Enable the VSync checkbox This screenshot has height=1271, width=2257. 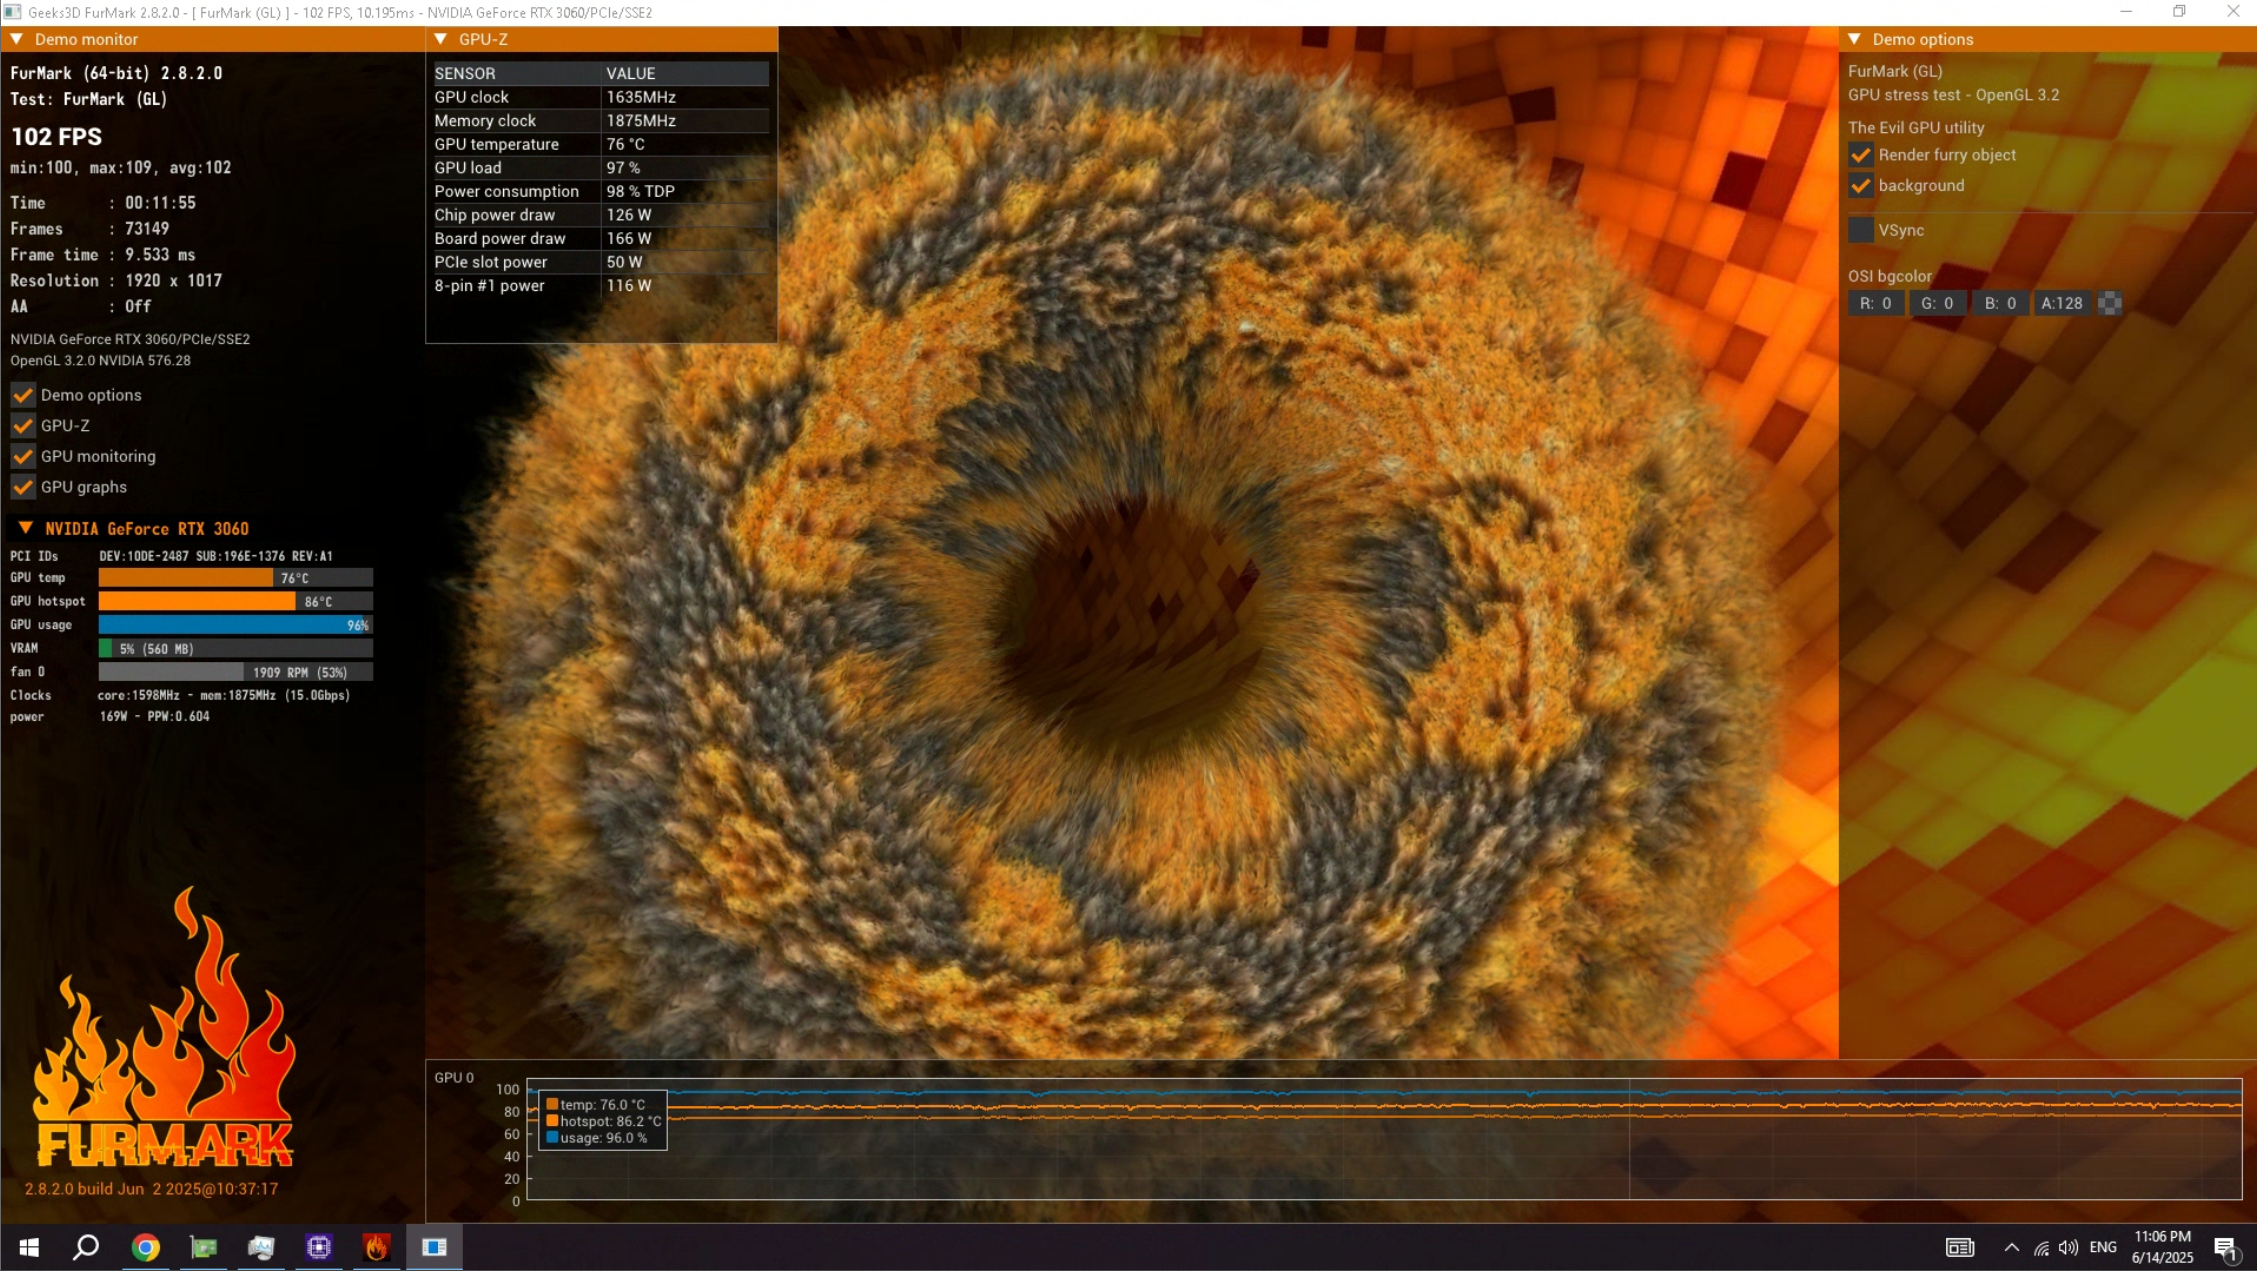pyautogui.click(x=1860, y=230)
